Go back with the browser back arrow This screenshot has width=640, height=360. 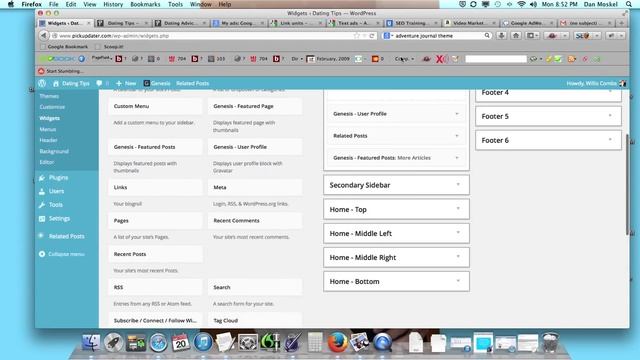click(x=44, y=36)
